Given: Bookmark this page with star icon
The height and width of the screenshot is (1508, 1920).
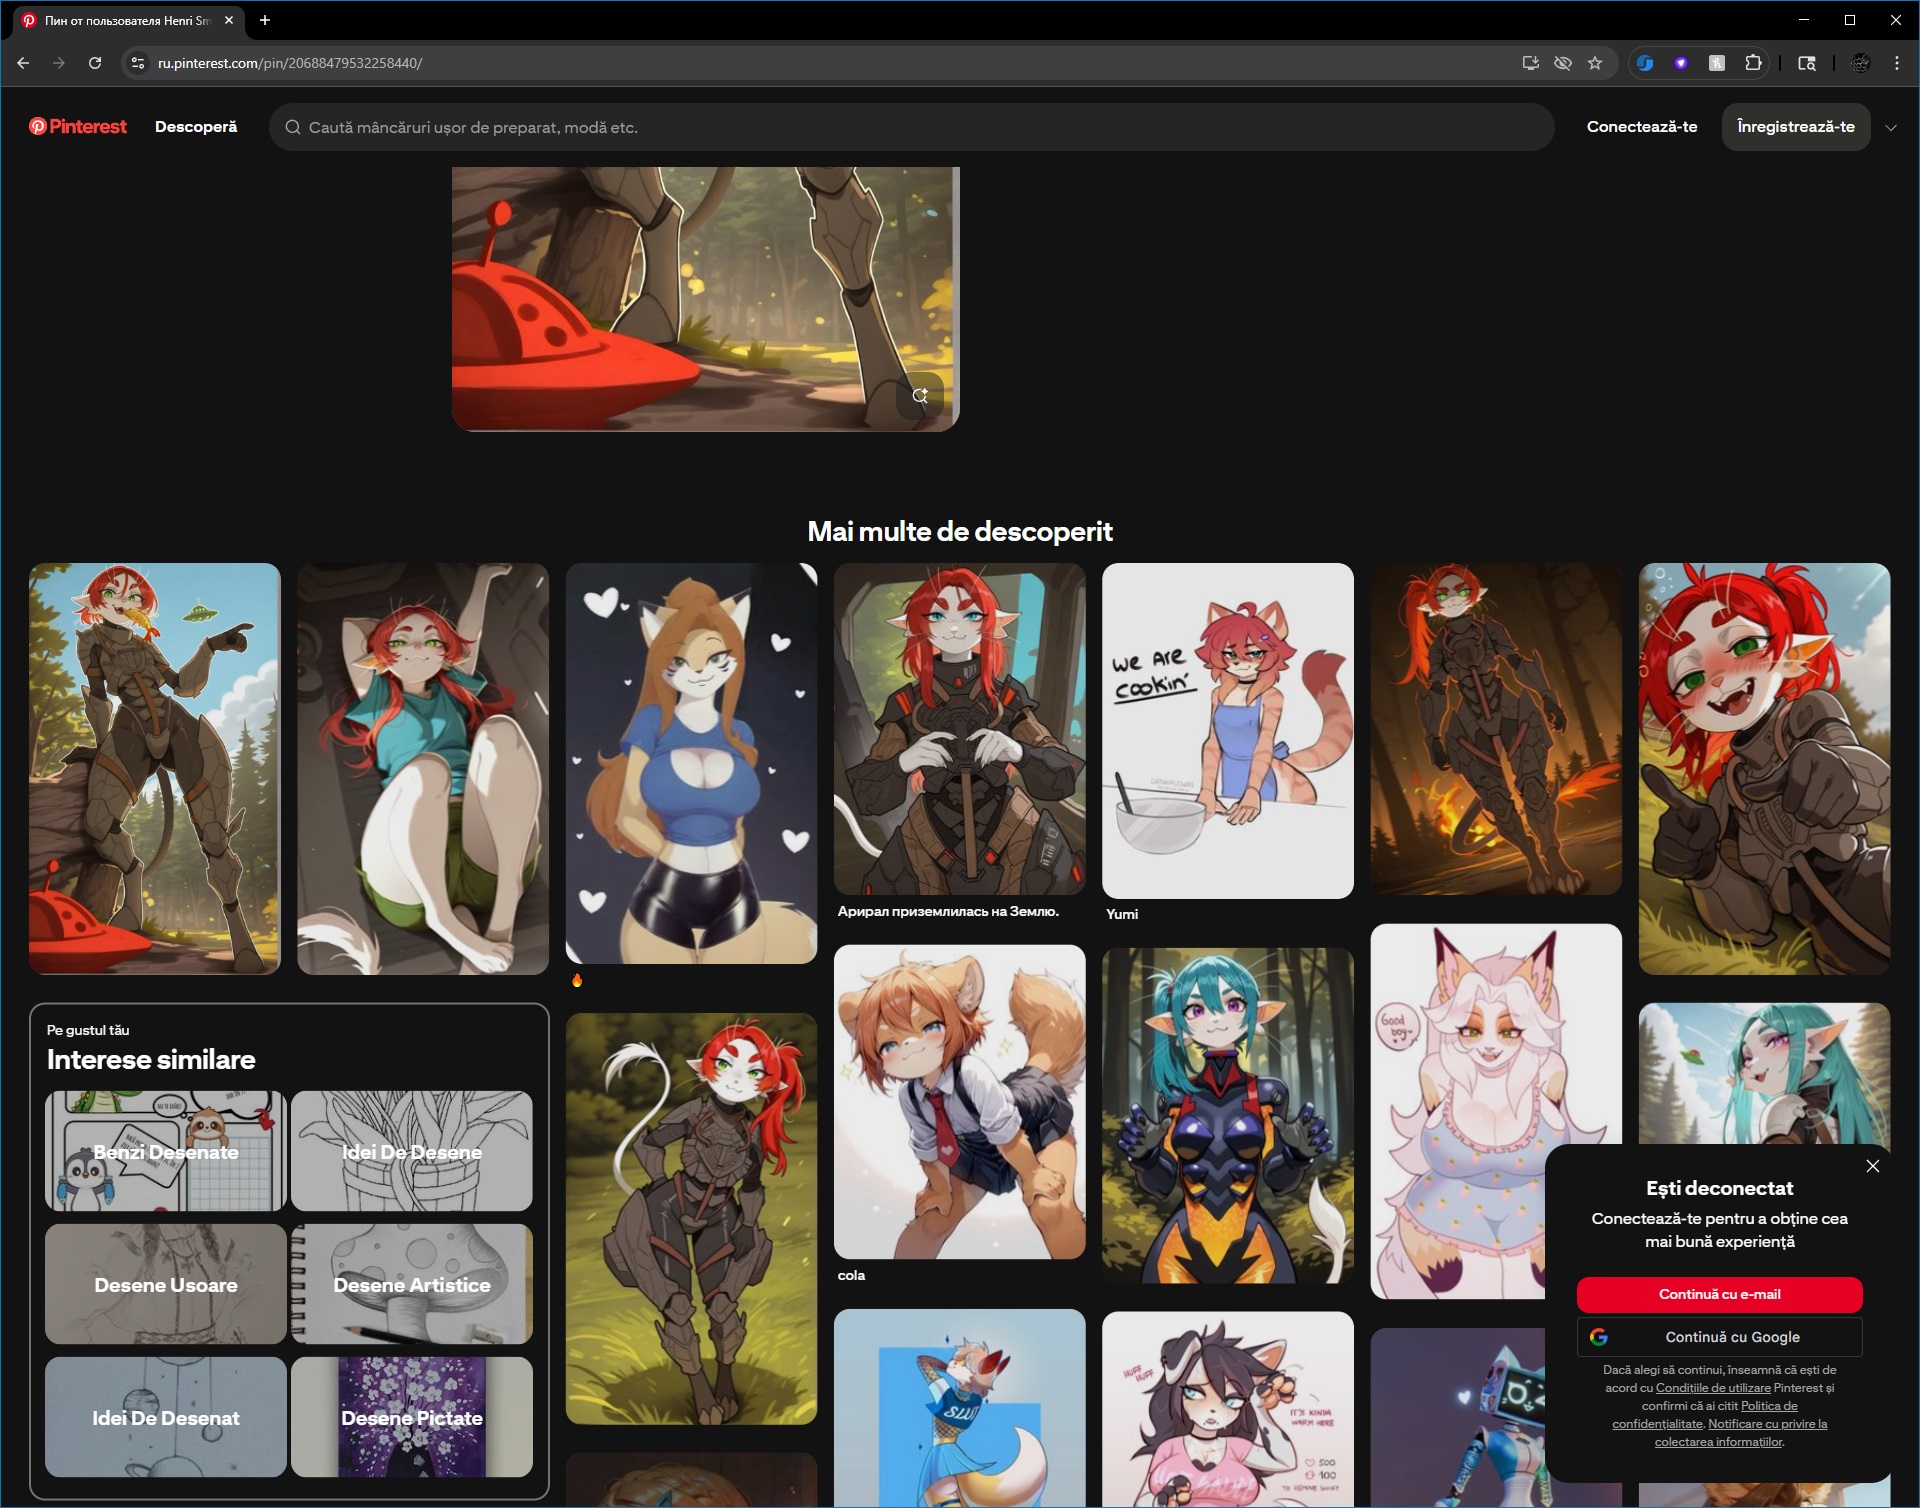Looking at the screenshot, I should (1595, 63).
